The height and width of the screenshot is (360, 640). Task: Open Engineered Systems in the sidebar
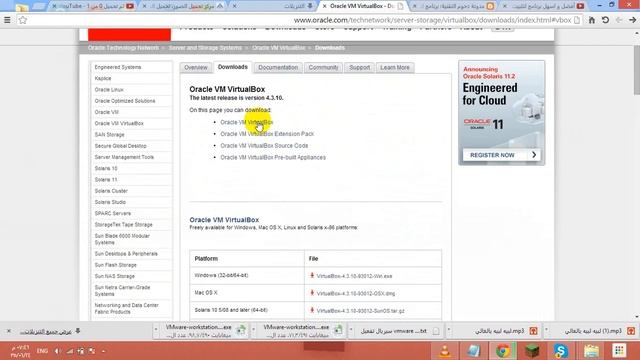(118, 67)
